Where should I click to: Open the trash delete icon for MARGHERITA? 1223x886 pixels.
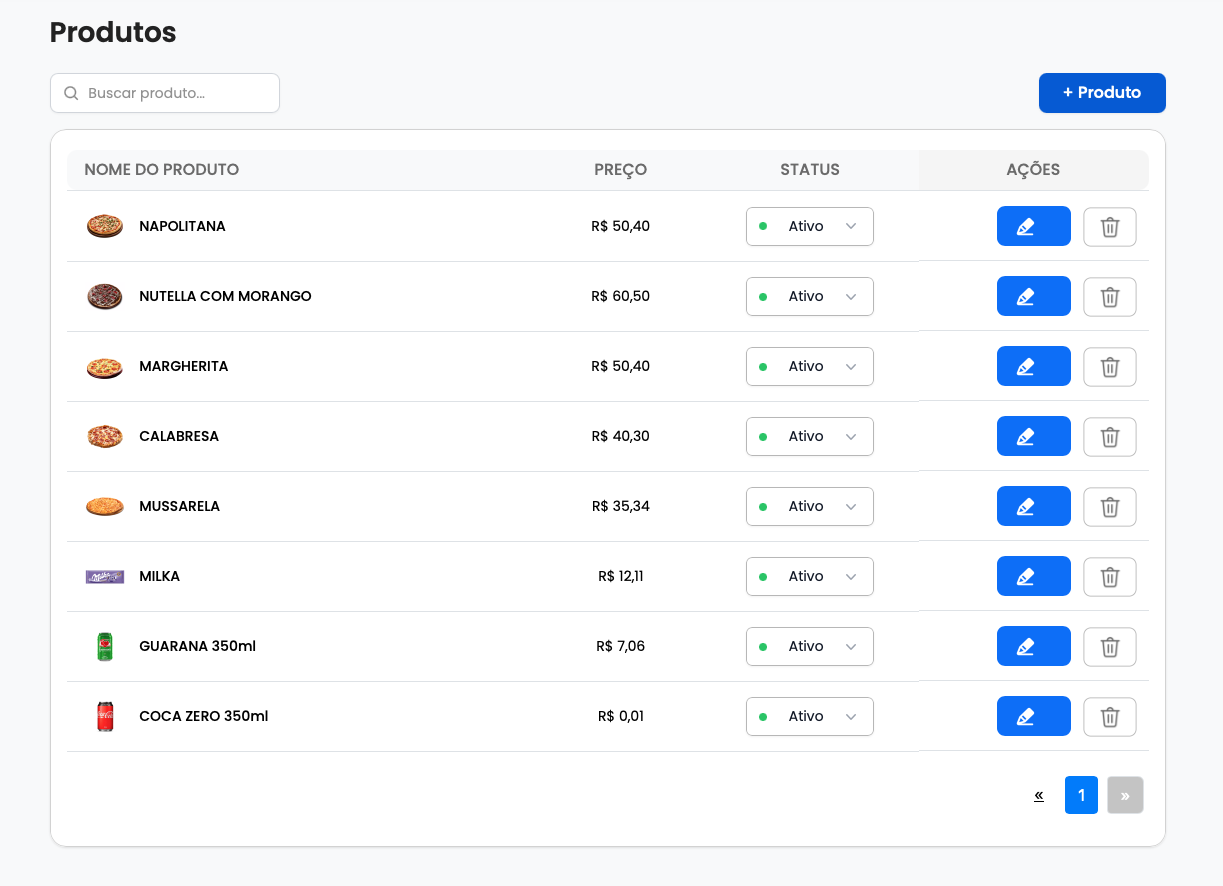pyautogui.click(x=1109, y=366)
